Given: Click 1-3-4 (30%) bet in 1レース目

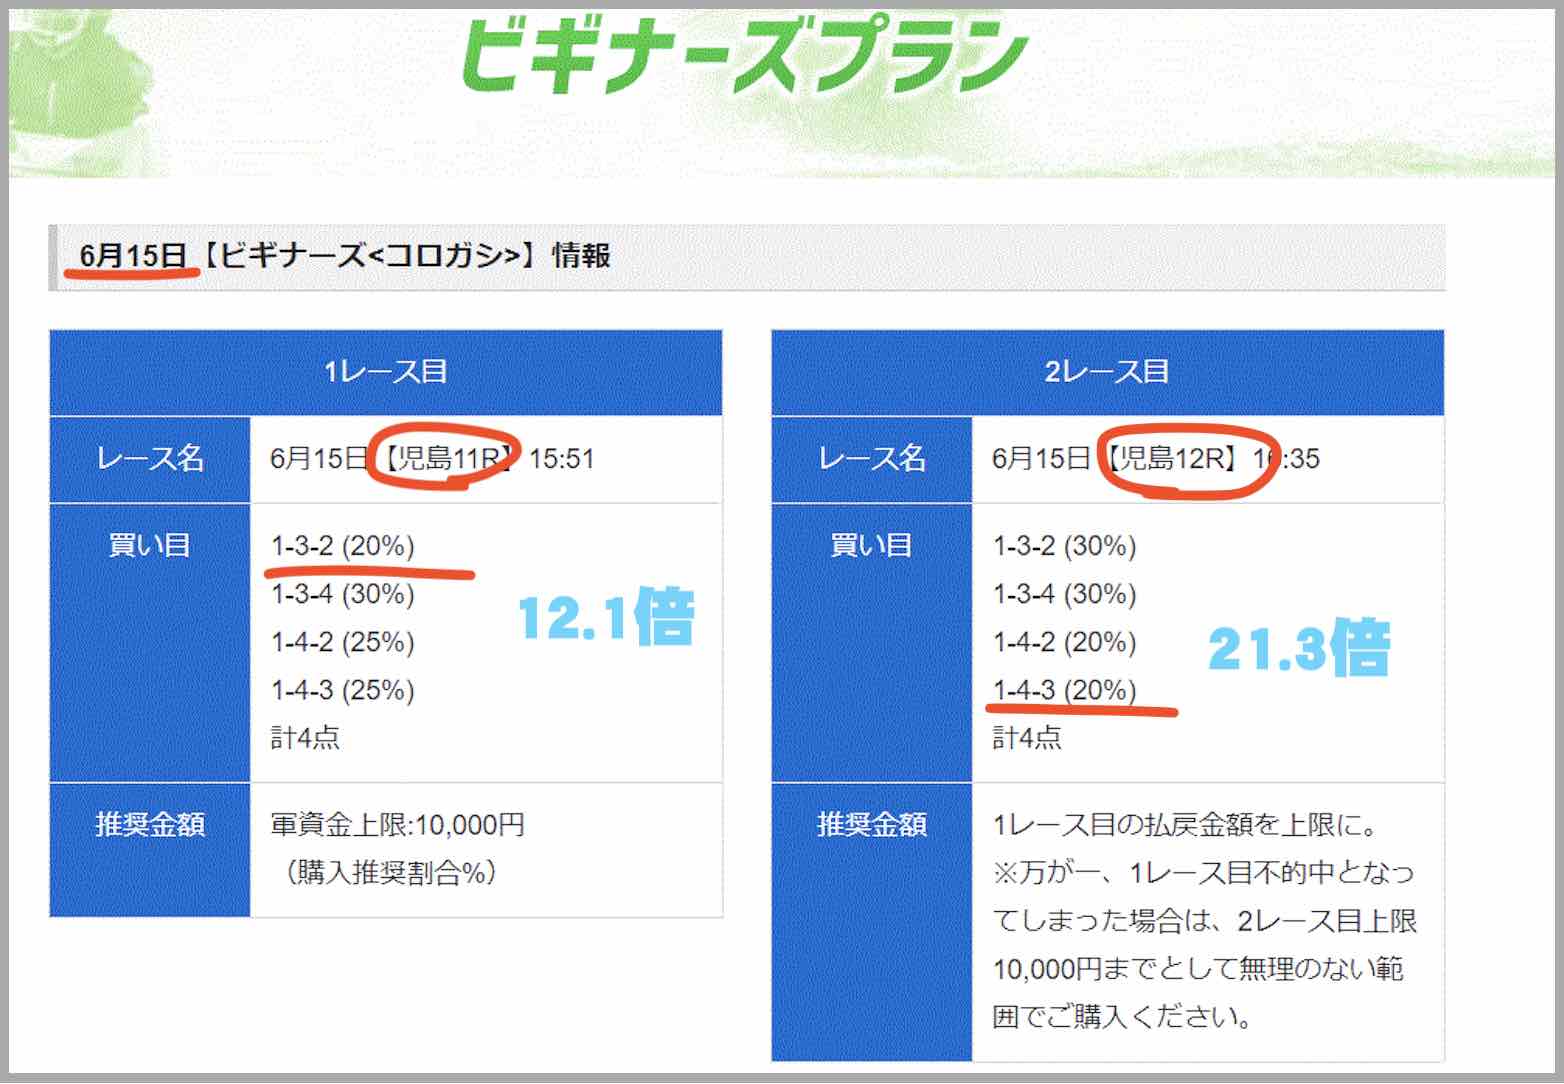Looking at the screenshot, I should [343, 594].
